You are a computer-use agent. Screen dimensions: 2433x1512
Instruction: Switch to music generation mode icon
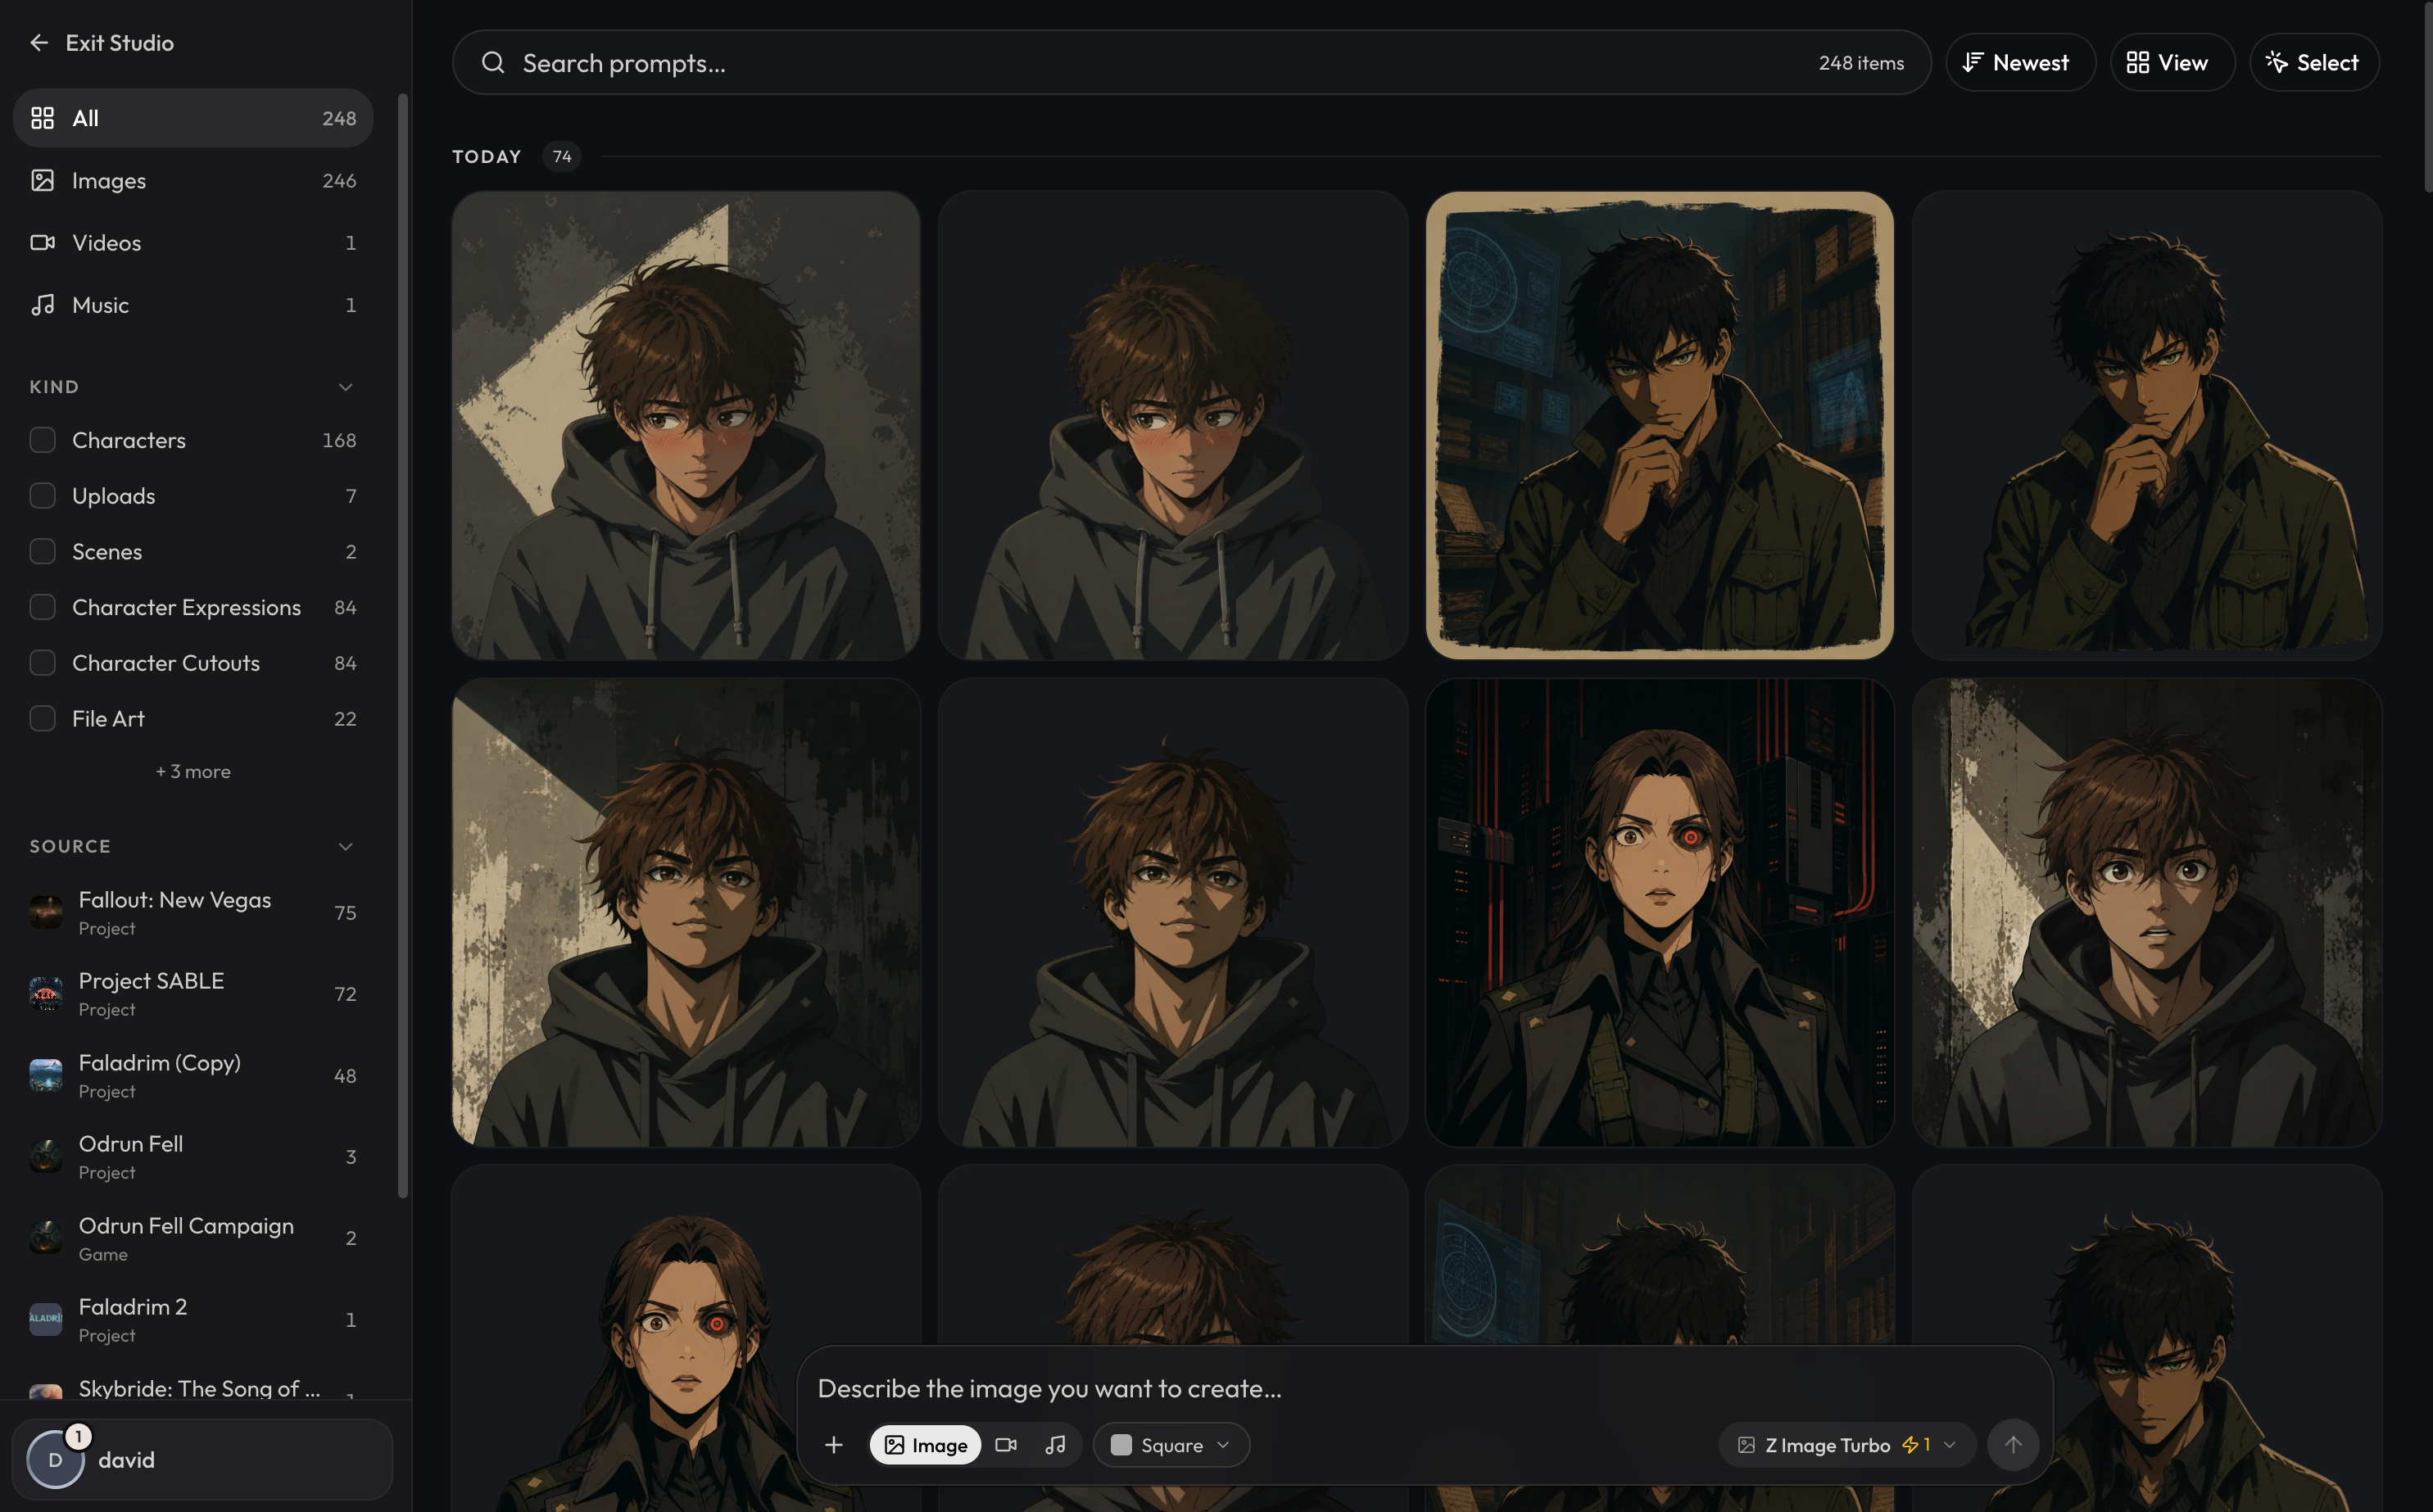click(1055, 1445)
